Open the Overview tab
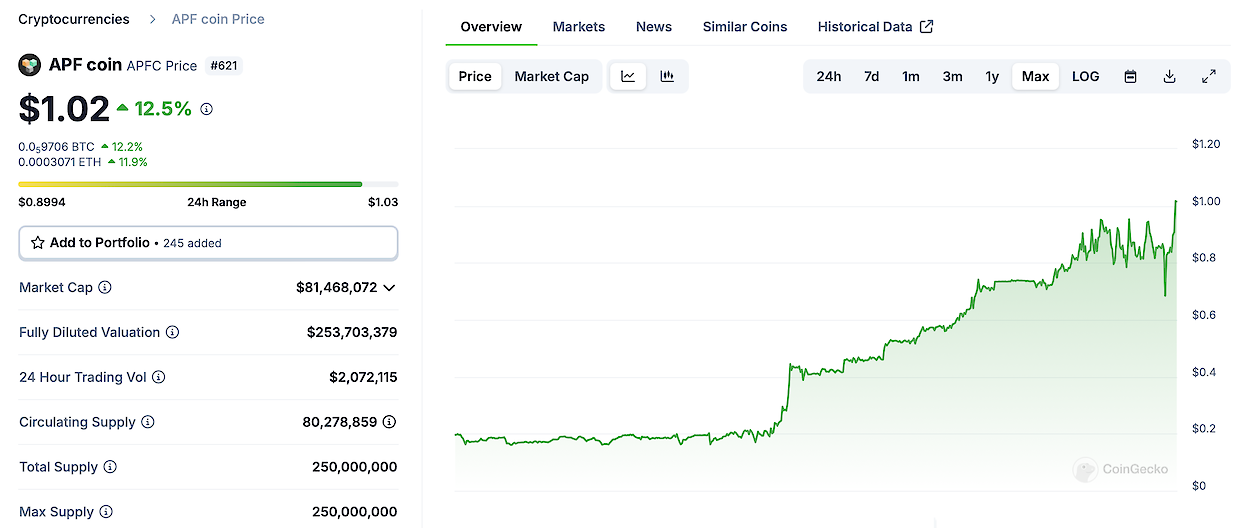 [x=491, y=27]
